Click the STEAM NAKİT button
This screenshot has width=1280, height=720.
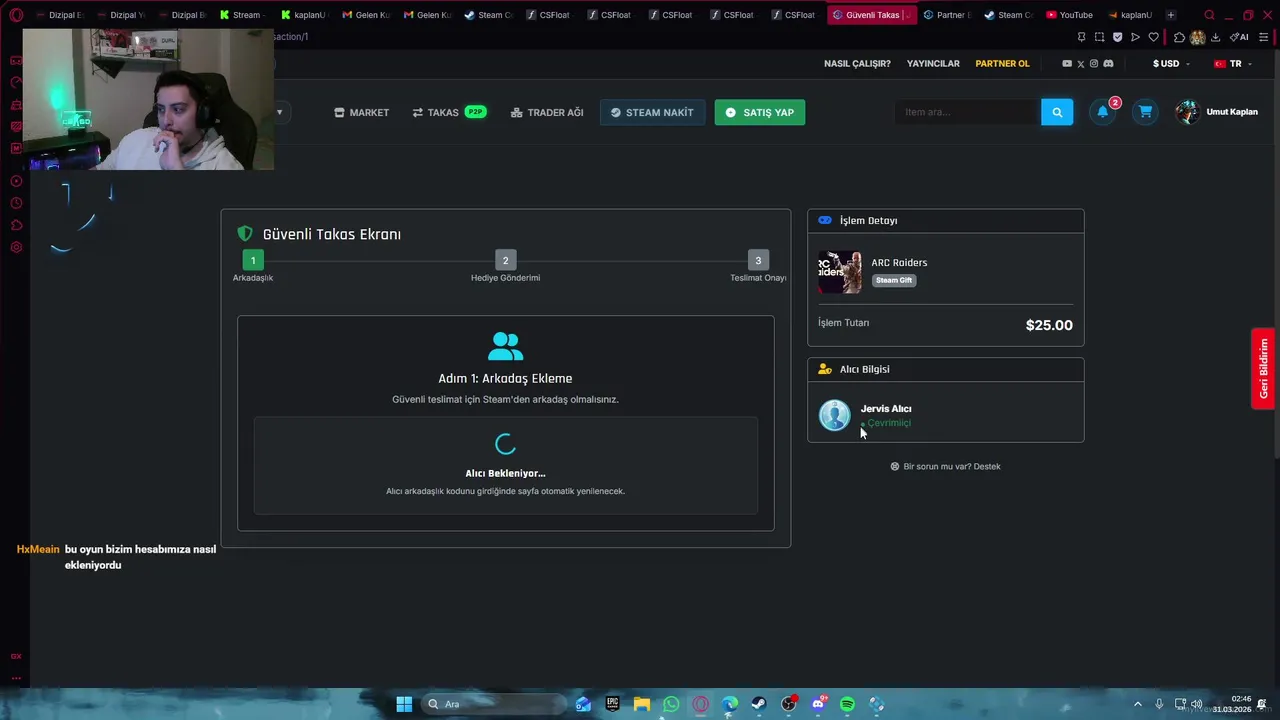coord(652,112)
